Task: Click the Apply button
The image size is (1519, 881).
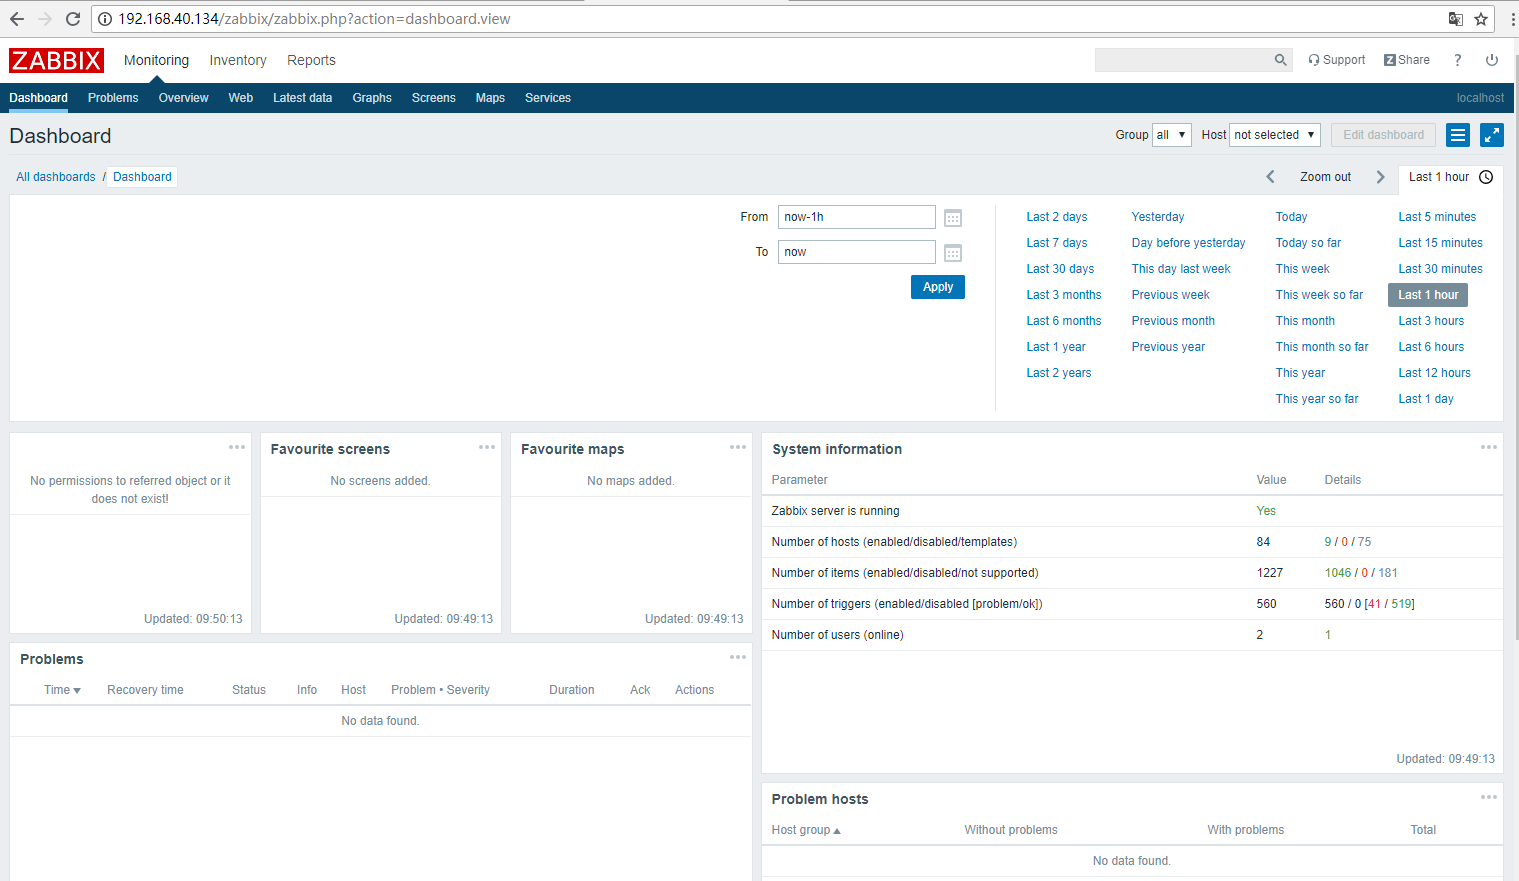Action: [x=938, y=287]
